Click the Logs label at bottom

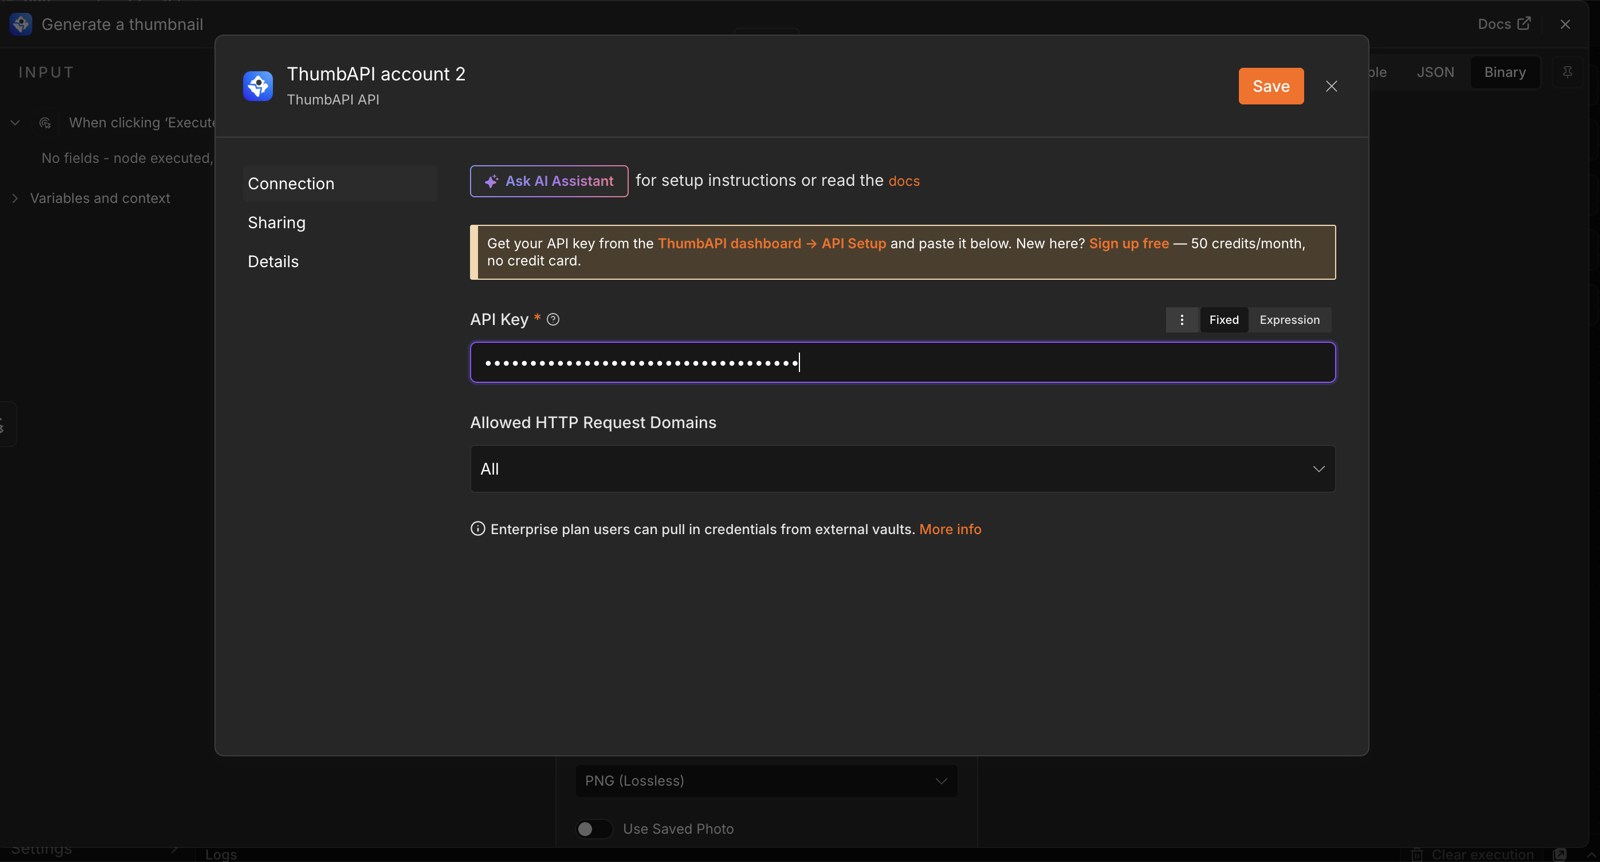coord(221,854)
